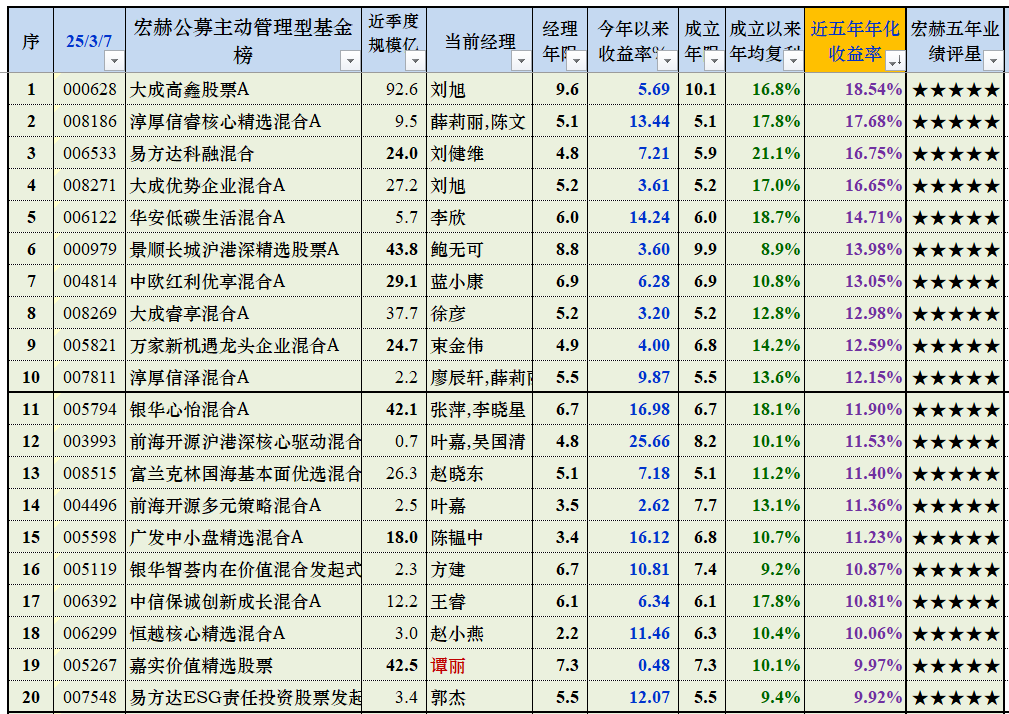The image size is (1009, 714).
Task: Open filter dropdown on 宏赫公募主动管理型基金榜 column
Action: pos(350,61)
